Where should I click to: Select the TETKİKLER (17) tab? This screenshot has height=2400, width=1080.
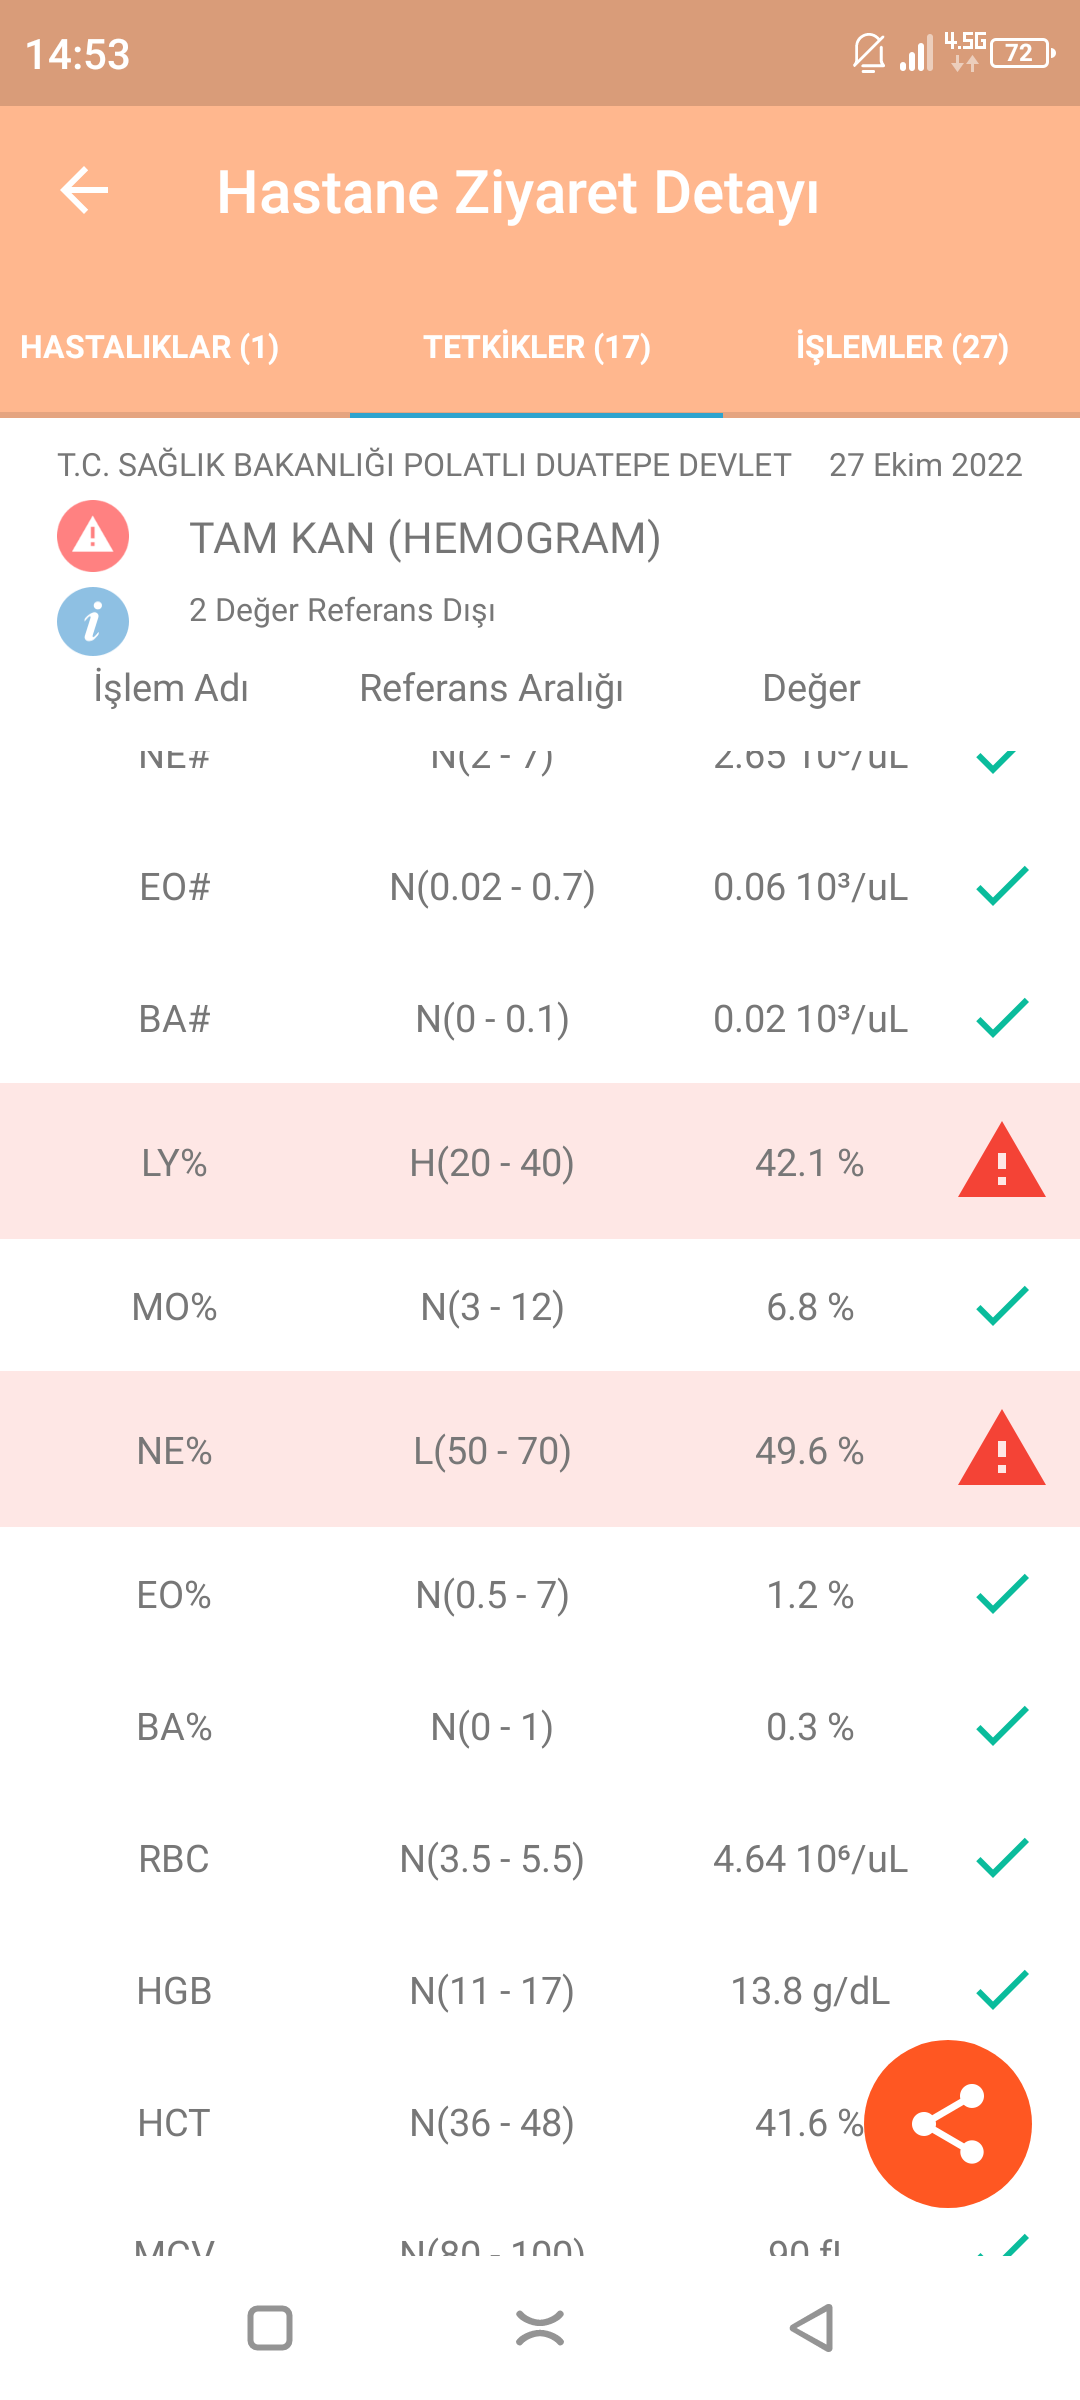click(x=537, y=347)
